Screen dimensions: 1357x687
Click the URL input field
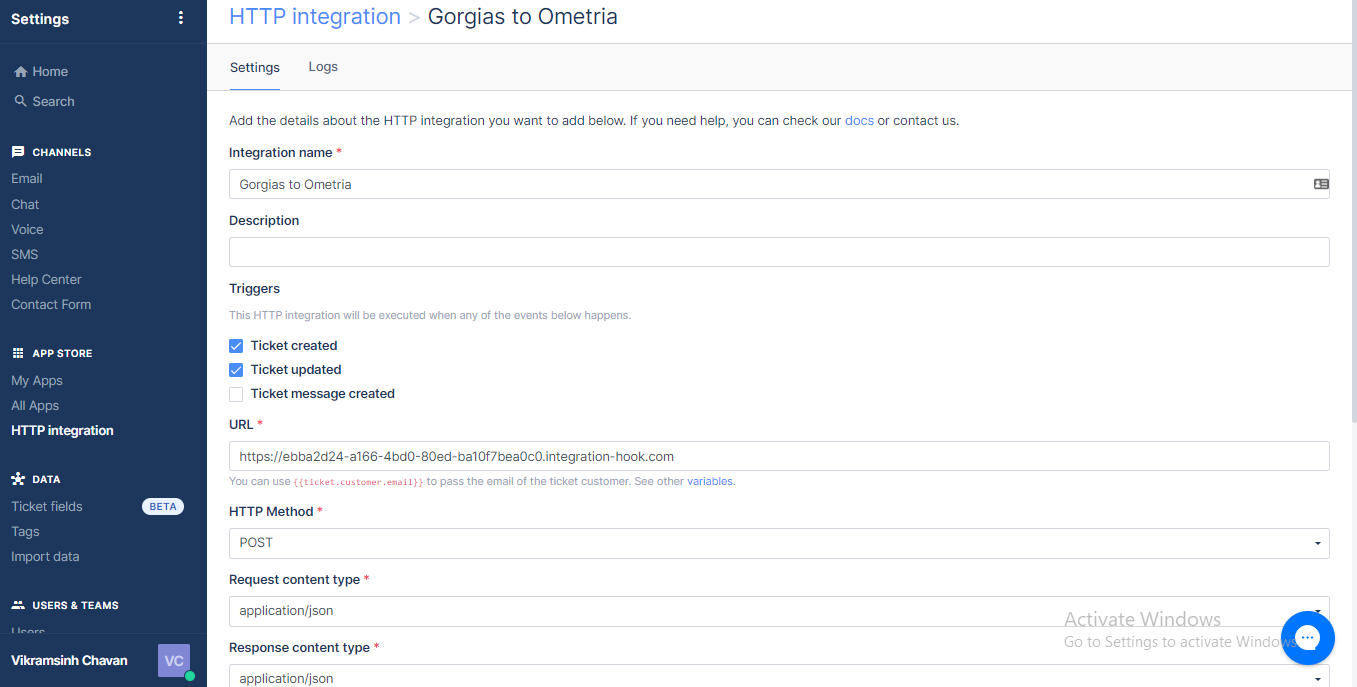779,456
